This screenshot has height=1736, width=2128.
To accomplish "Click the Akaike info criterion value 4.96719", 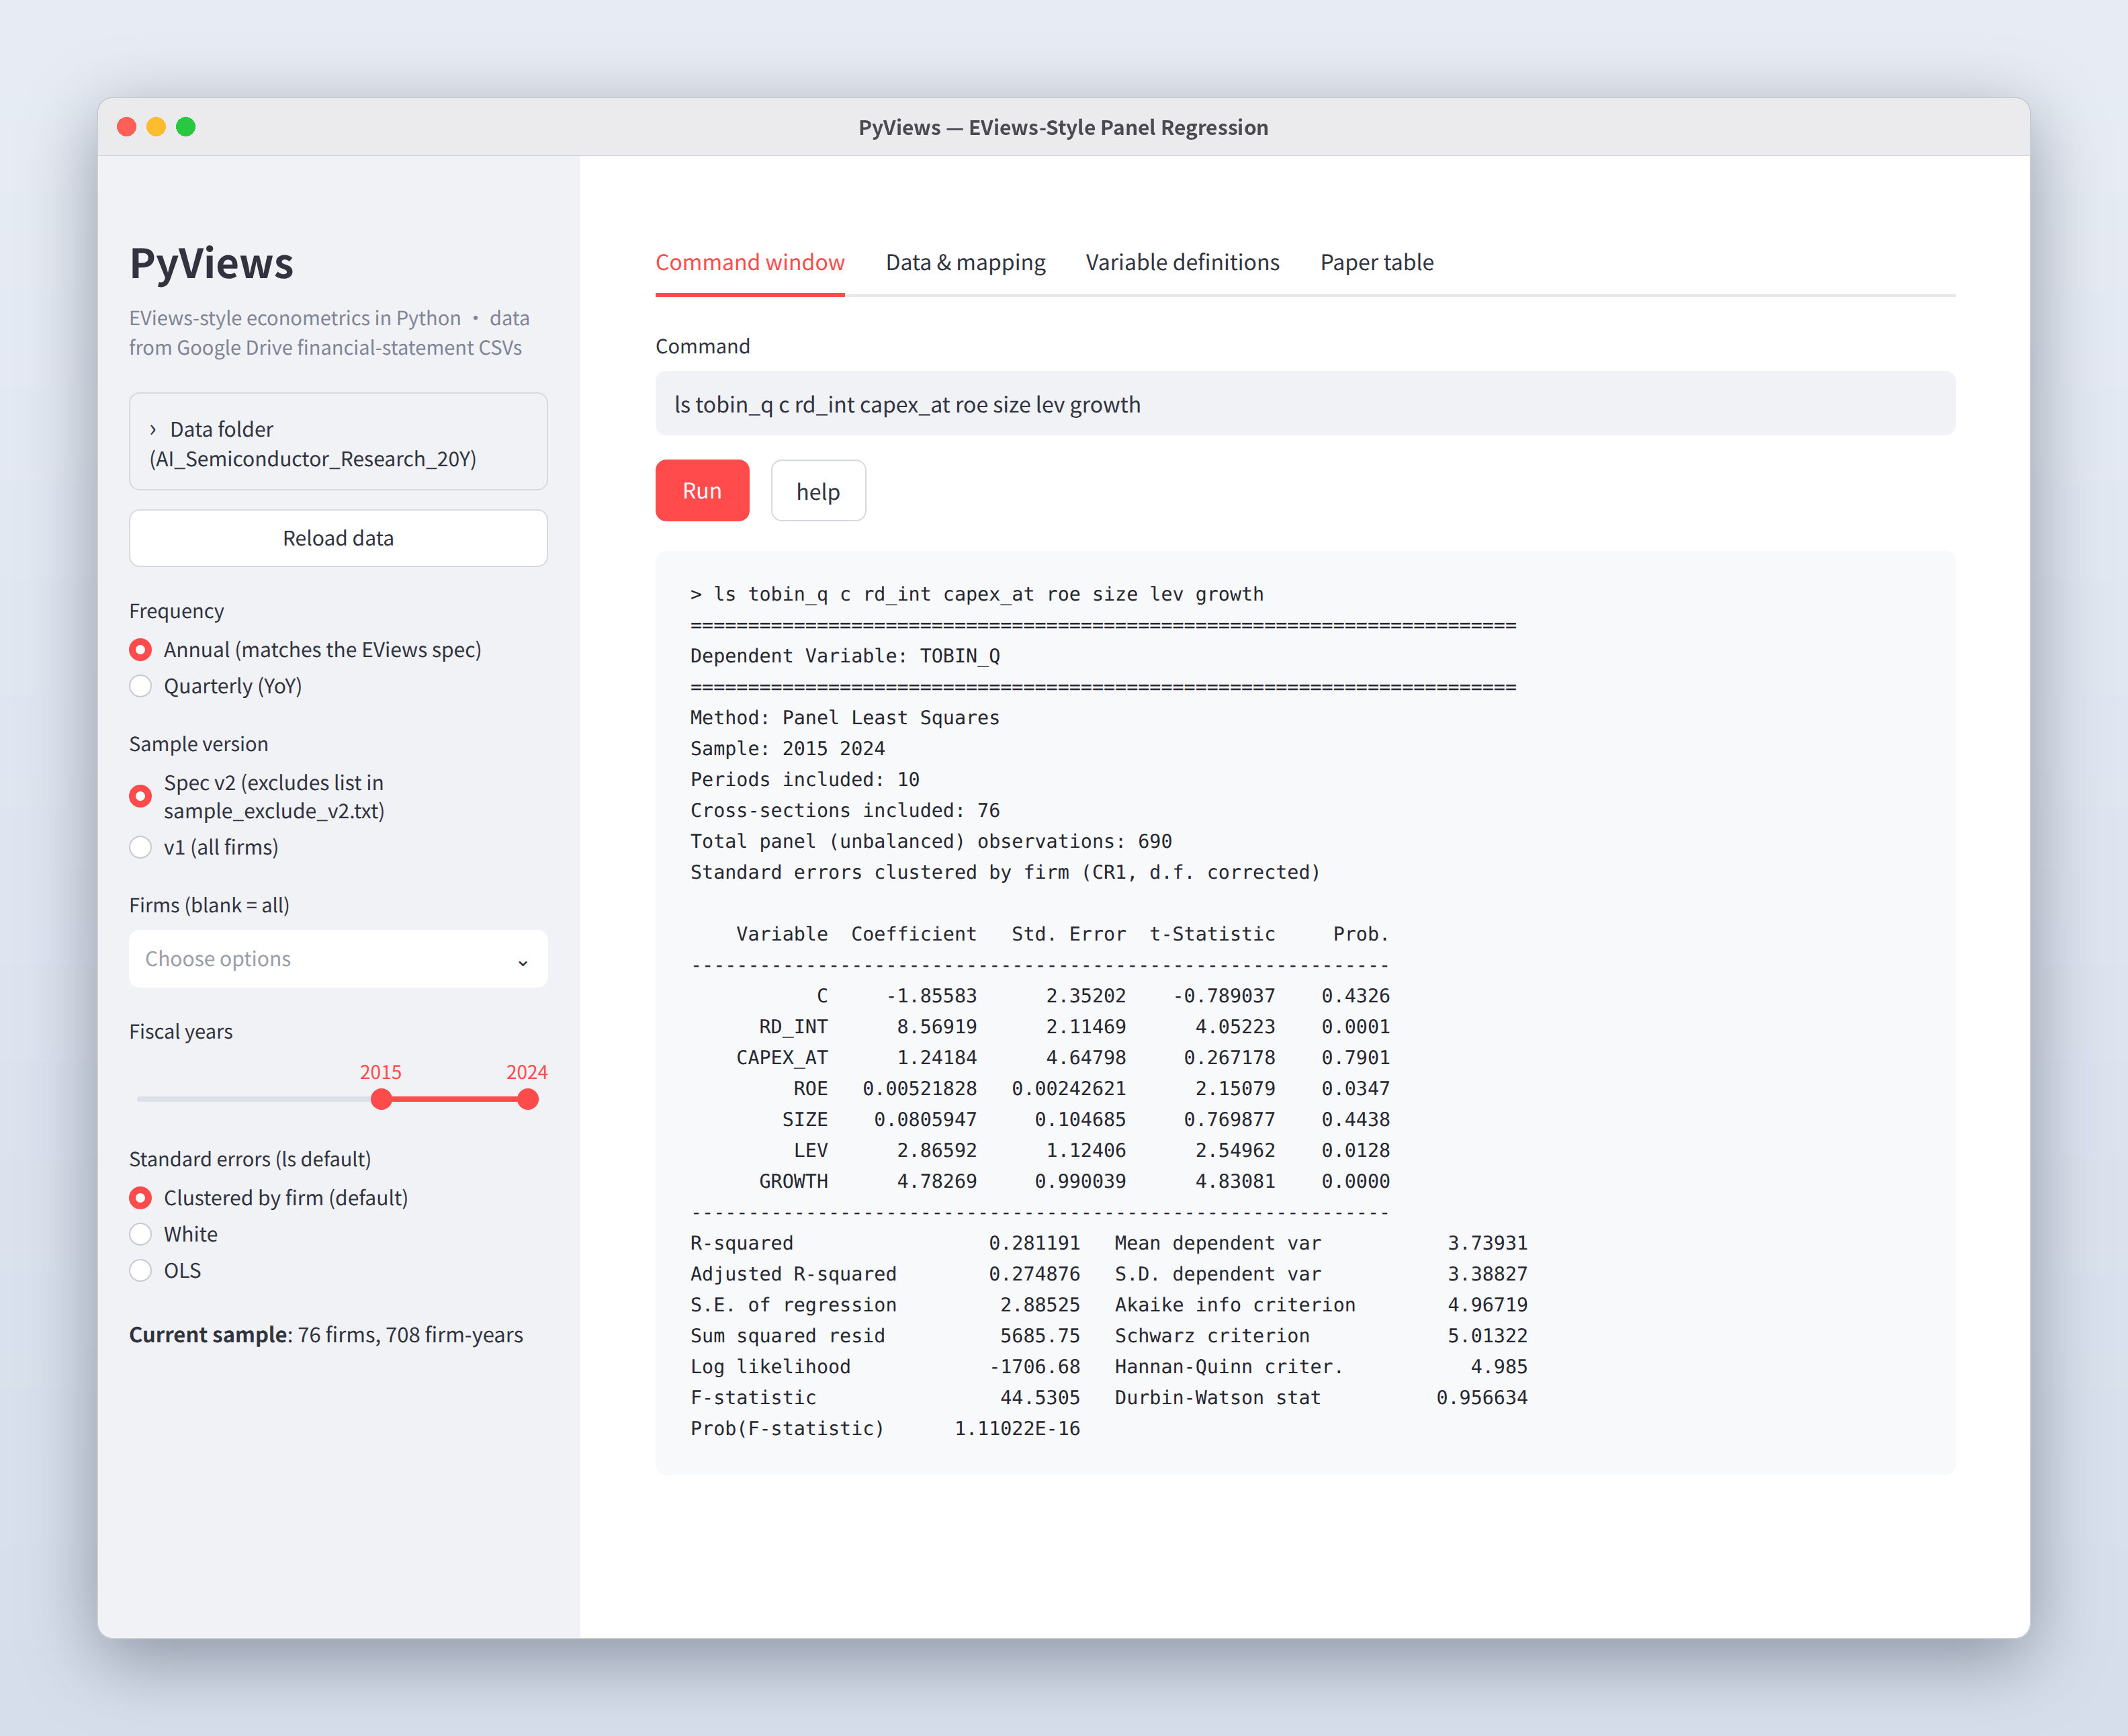I will (x=1488, y=1305).
